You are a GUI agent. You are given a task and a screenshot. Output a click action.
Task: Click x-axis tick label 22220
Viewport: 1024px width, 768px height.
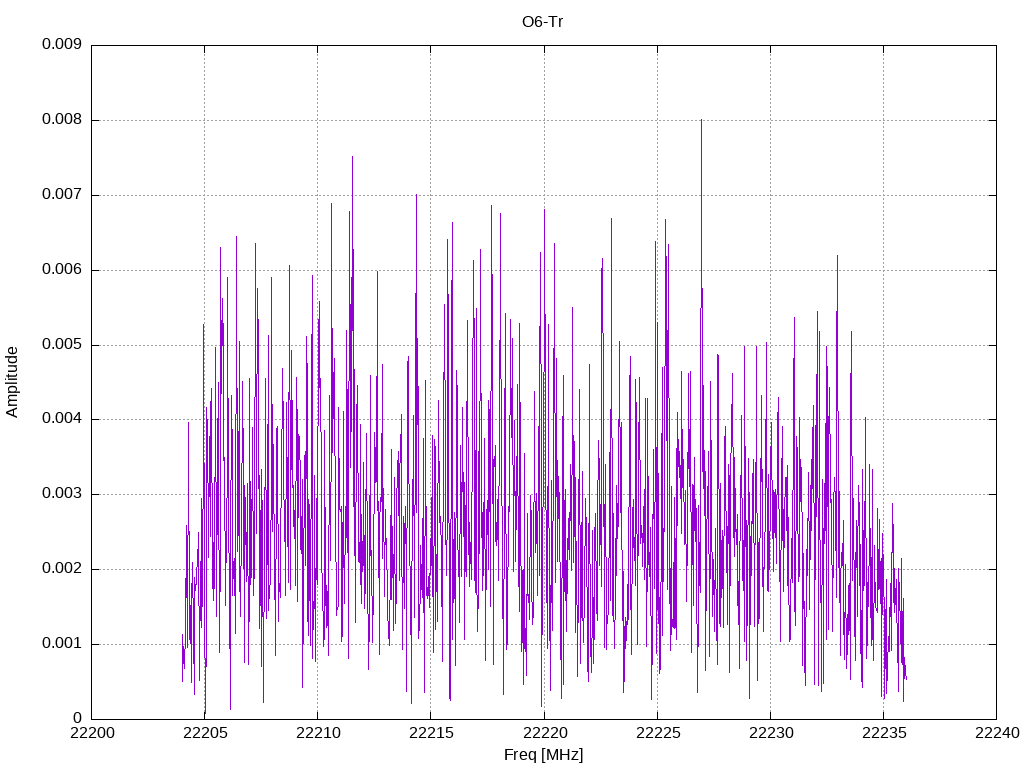click(544, 733)
